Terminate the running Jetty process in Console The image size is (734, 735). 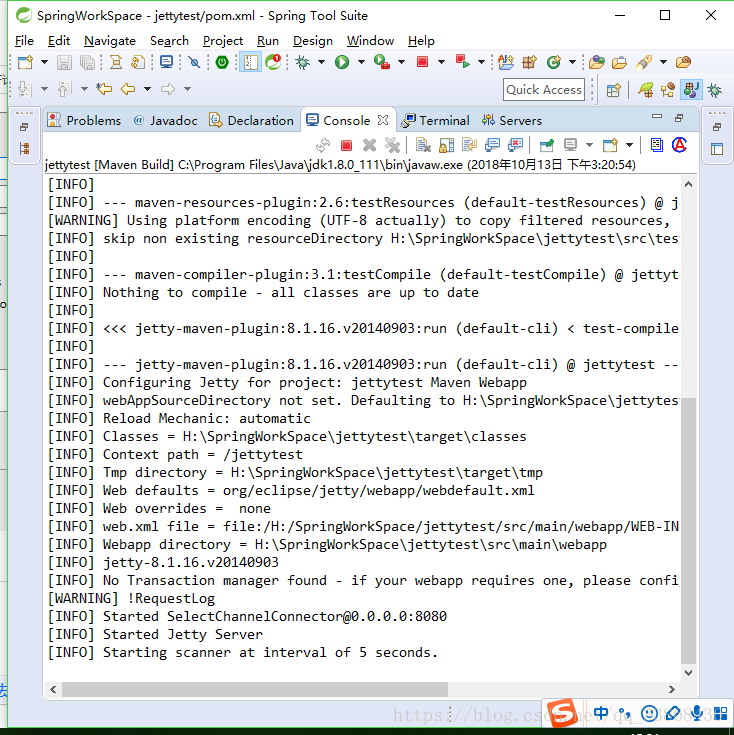coord(346,146)
